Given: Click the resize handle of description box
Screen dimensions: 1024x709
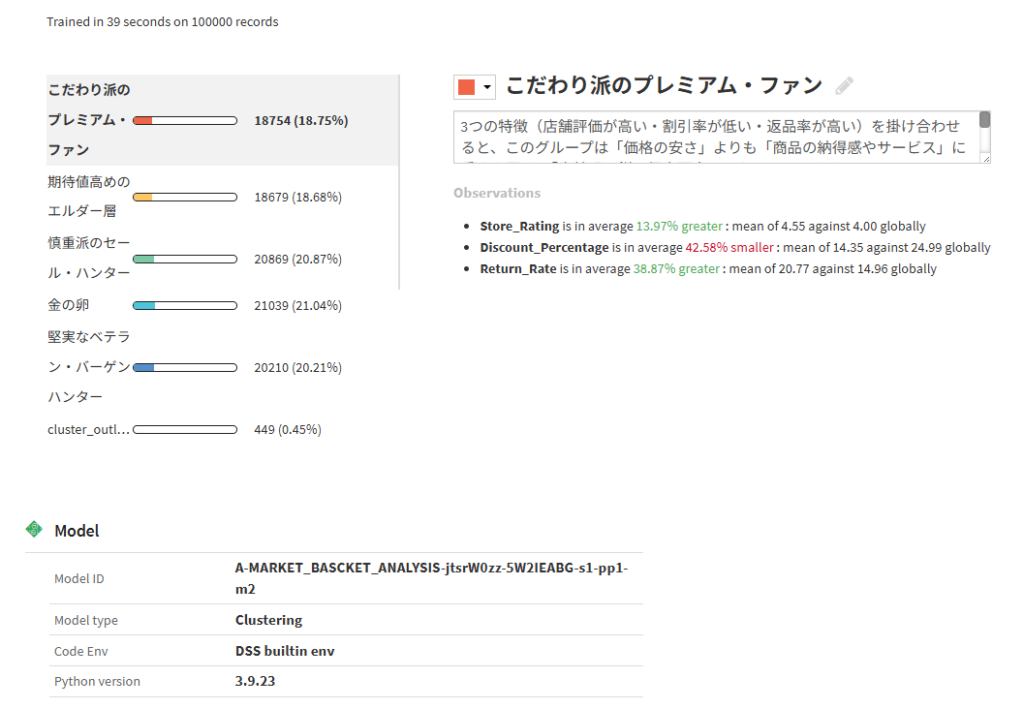Looking at the screenshot, I should coord(985,158).
